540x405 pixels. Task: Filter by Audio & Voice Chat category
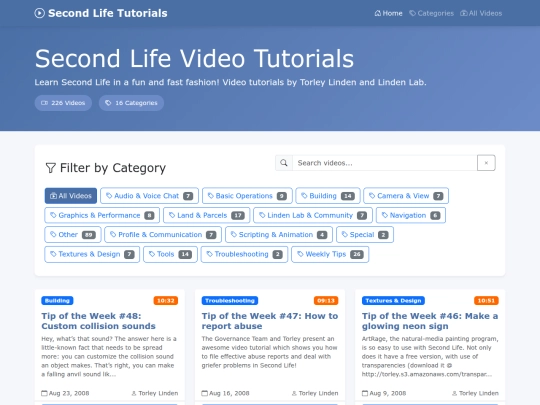point(149,196)
